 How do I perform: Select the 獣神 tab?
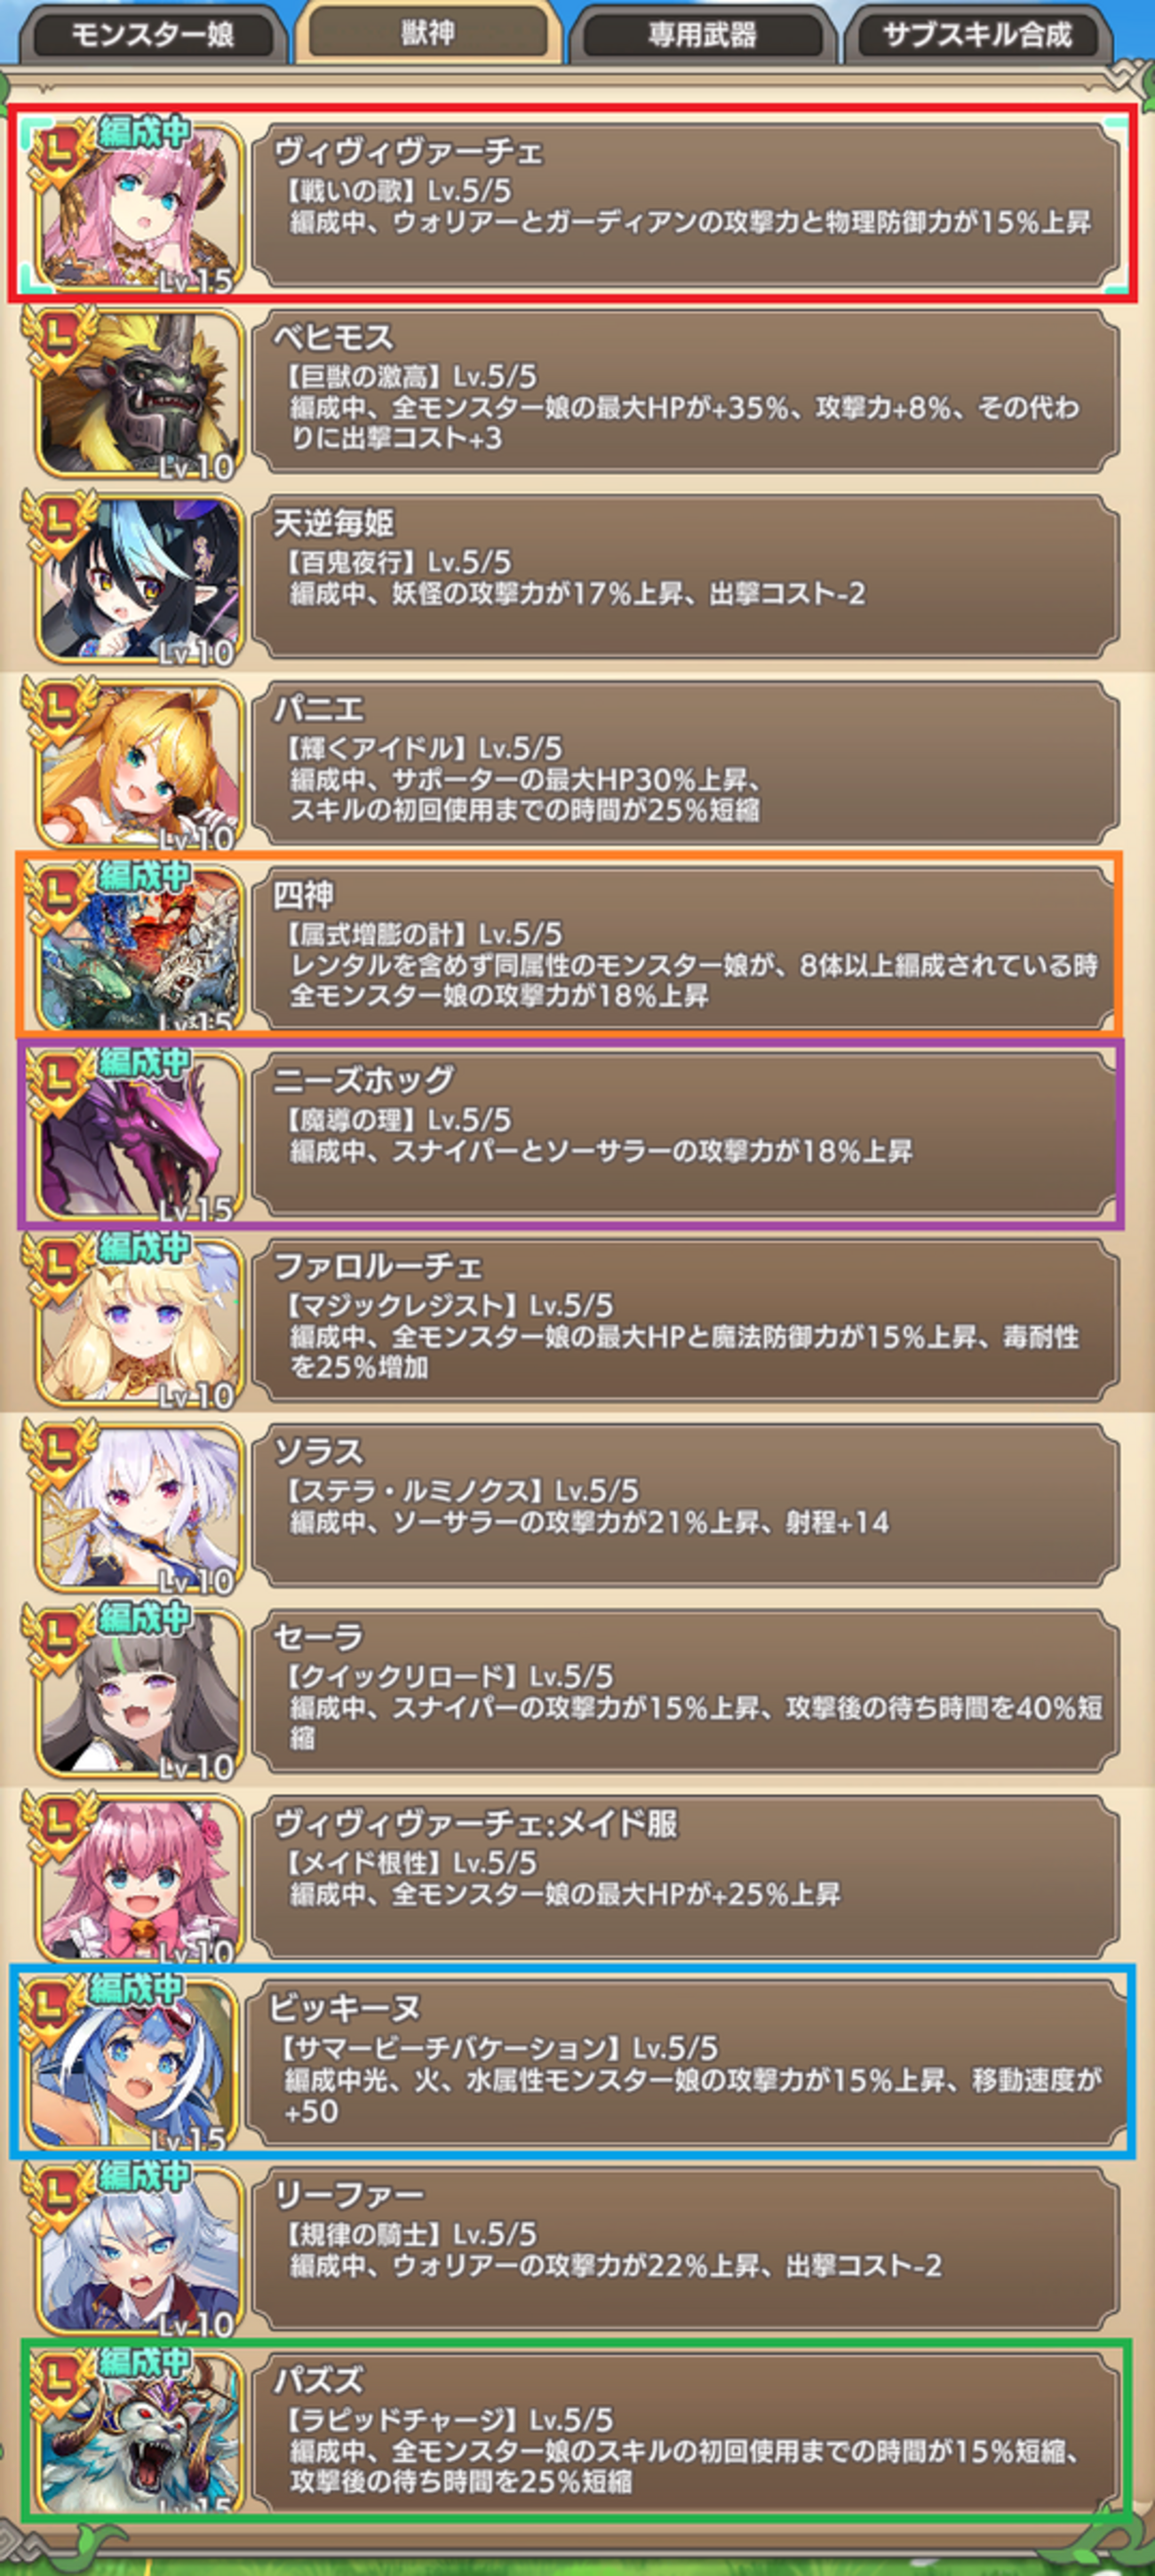click(427, 32)
